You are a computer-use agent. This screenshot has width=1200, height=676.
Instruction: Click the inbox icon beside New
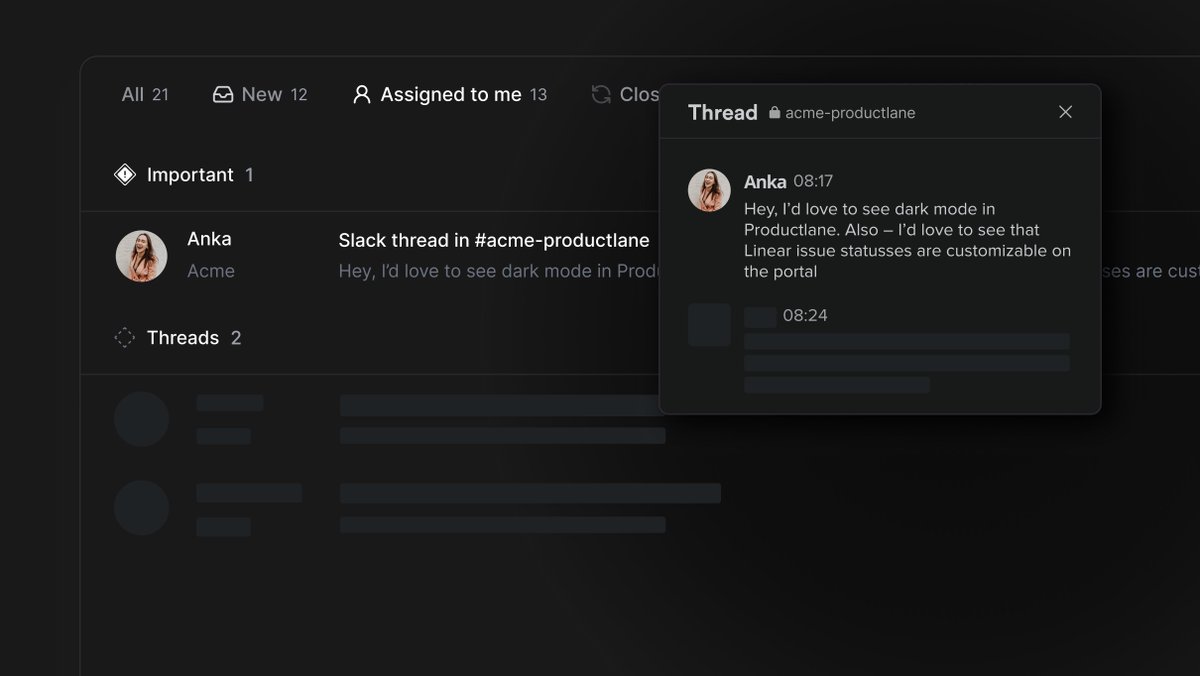[223, 94]
